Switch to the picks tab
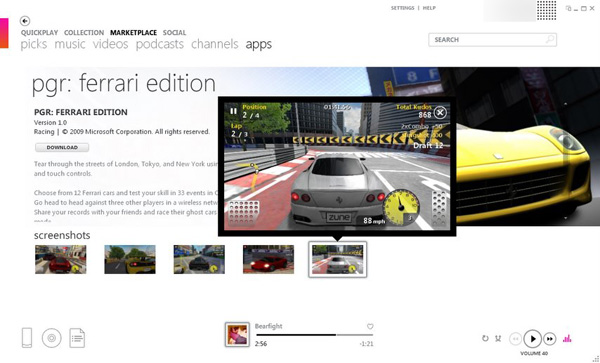 point(34,44)
